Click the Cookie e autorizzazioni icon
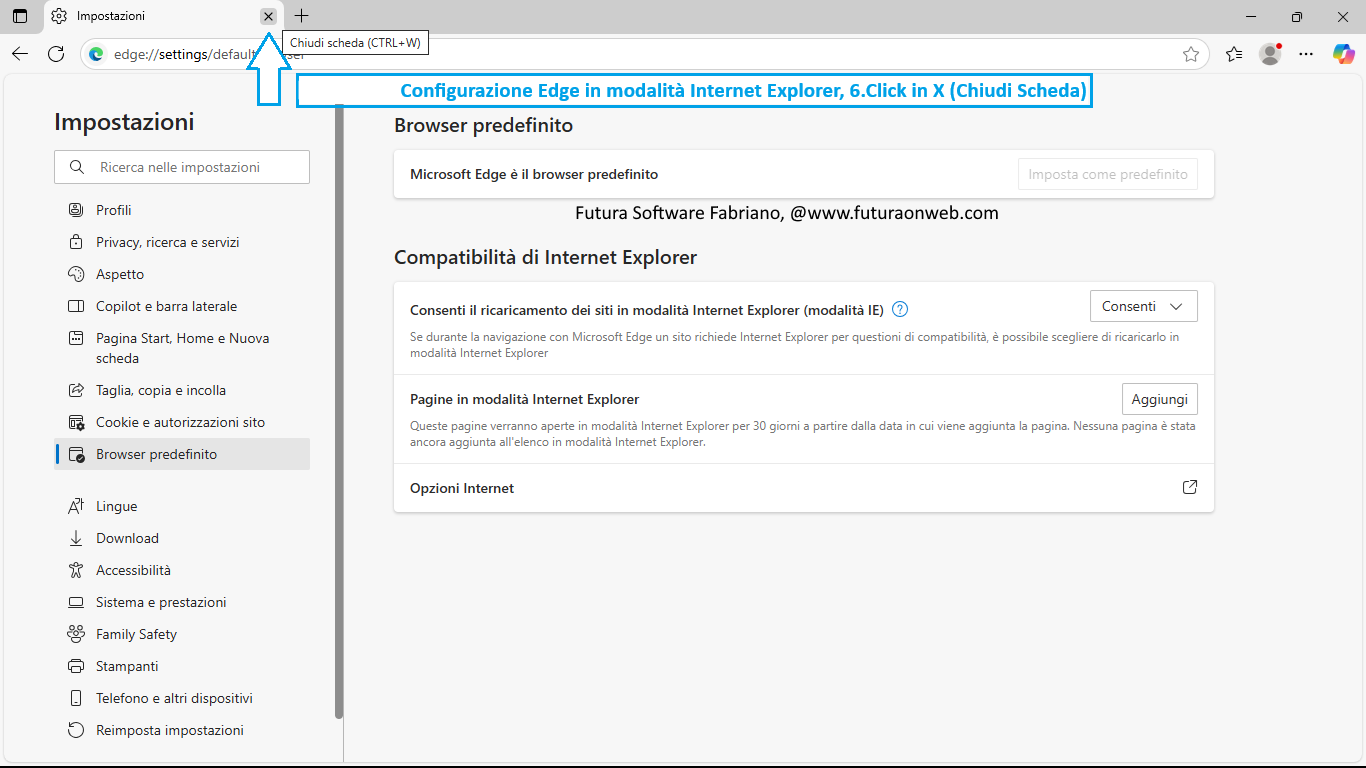Screen dimensions: 1366x768 point(76,422)
